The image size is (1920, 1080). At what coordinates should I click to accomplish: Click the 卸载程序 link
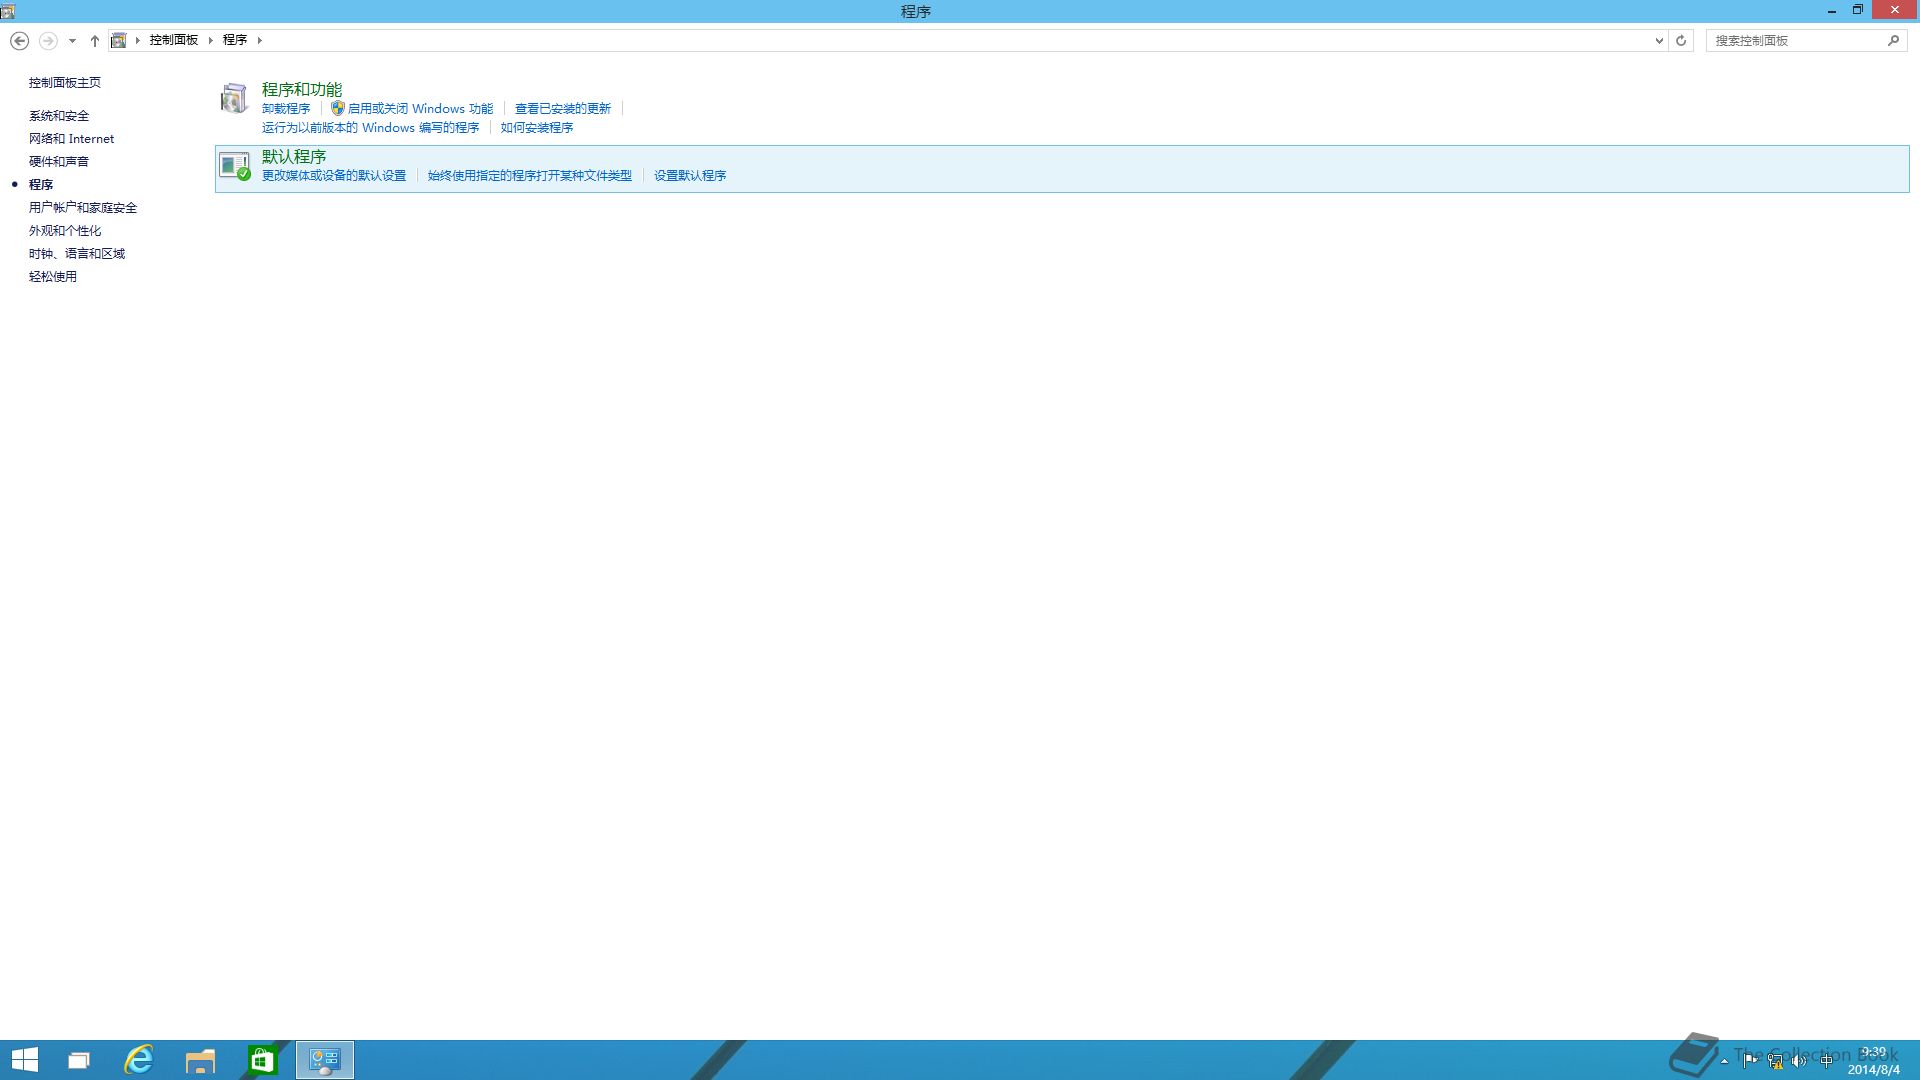pos(286,109)
